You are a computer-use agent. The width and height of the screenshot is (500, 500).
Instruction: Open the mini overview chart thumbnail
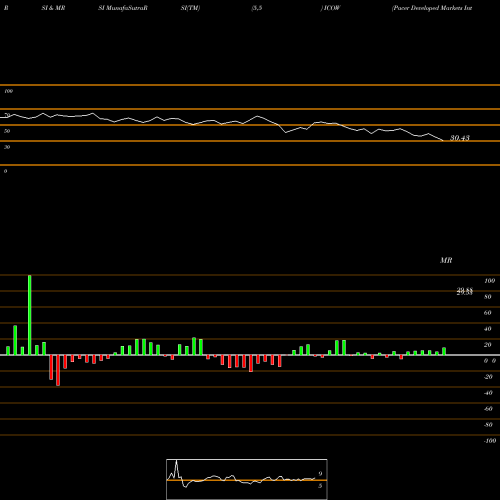click(247, 479)
